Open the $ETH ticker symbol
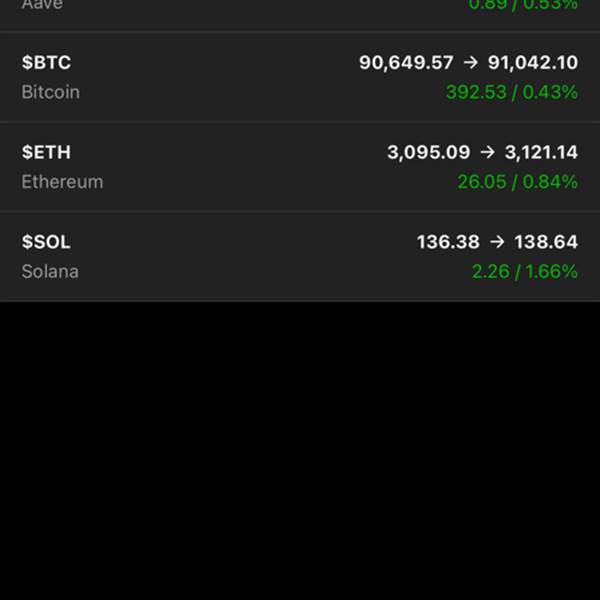This screenshot has height=600, width=600. tap(46, 152)
